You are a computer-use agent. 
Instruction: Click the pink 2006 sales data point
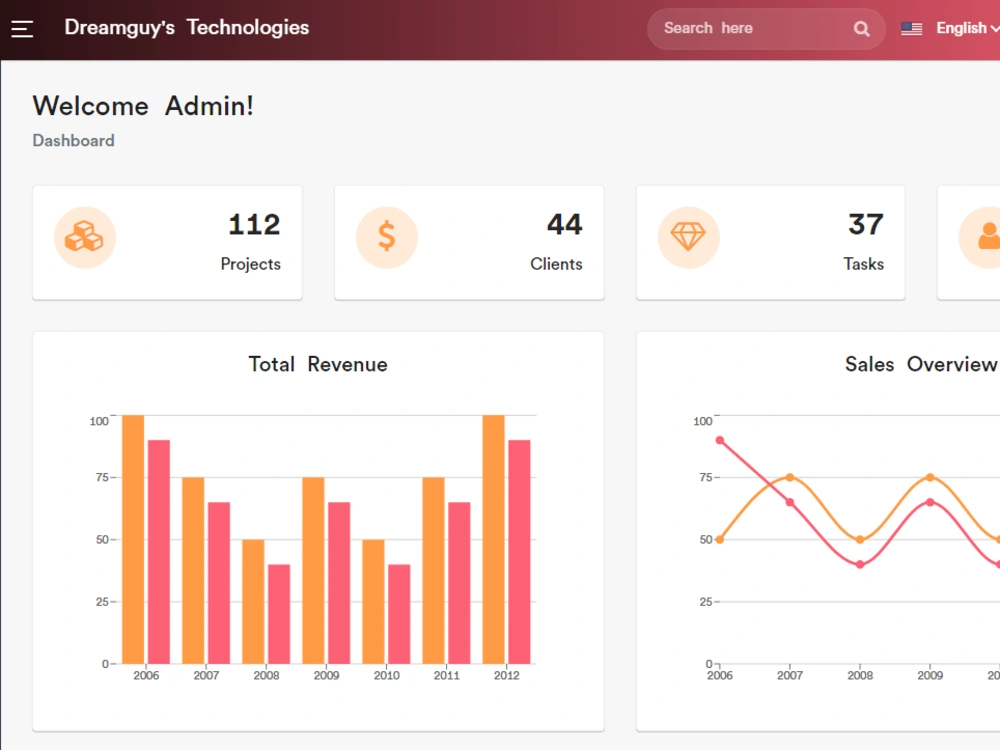coord(720,440)
